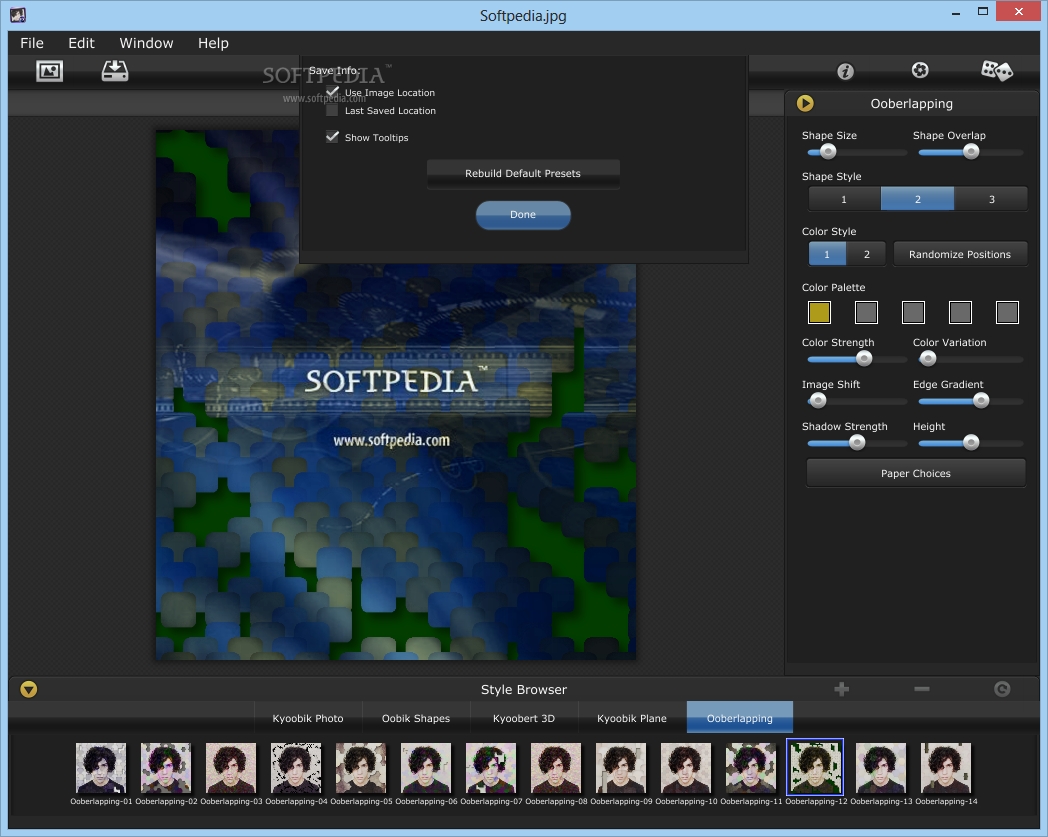The image size is (1048, 837).
Task: Click the plus icon in Style Browser
Action: (x=841, y=689)
